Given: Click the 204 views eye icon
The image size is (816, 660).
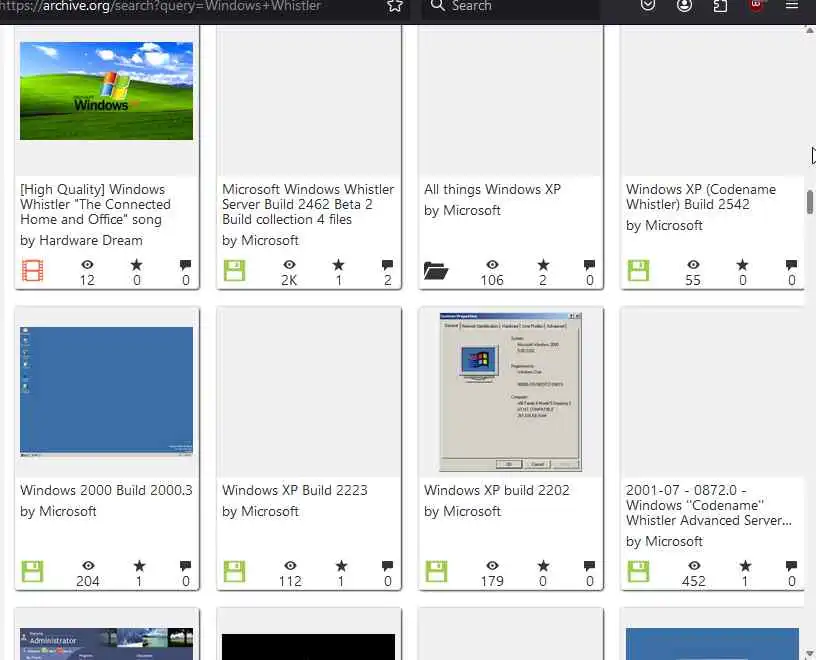Looking at the screenshot, I should click(88, 566).
